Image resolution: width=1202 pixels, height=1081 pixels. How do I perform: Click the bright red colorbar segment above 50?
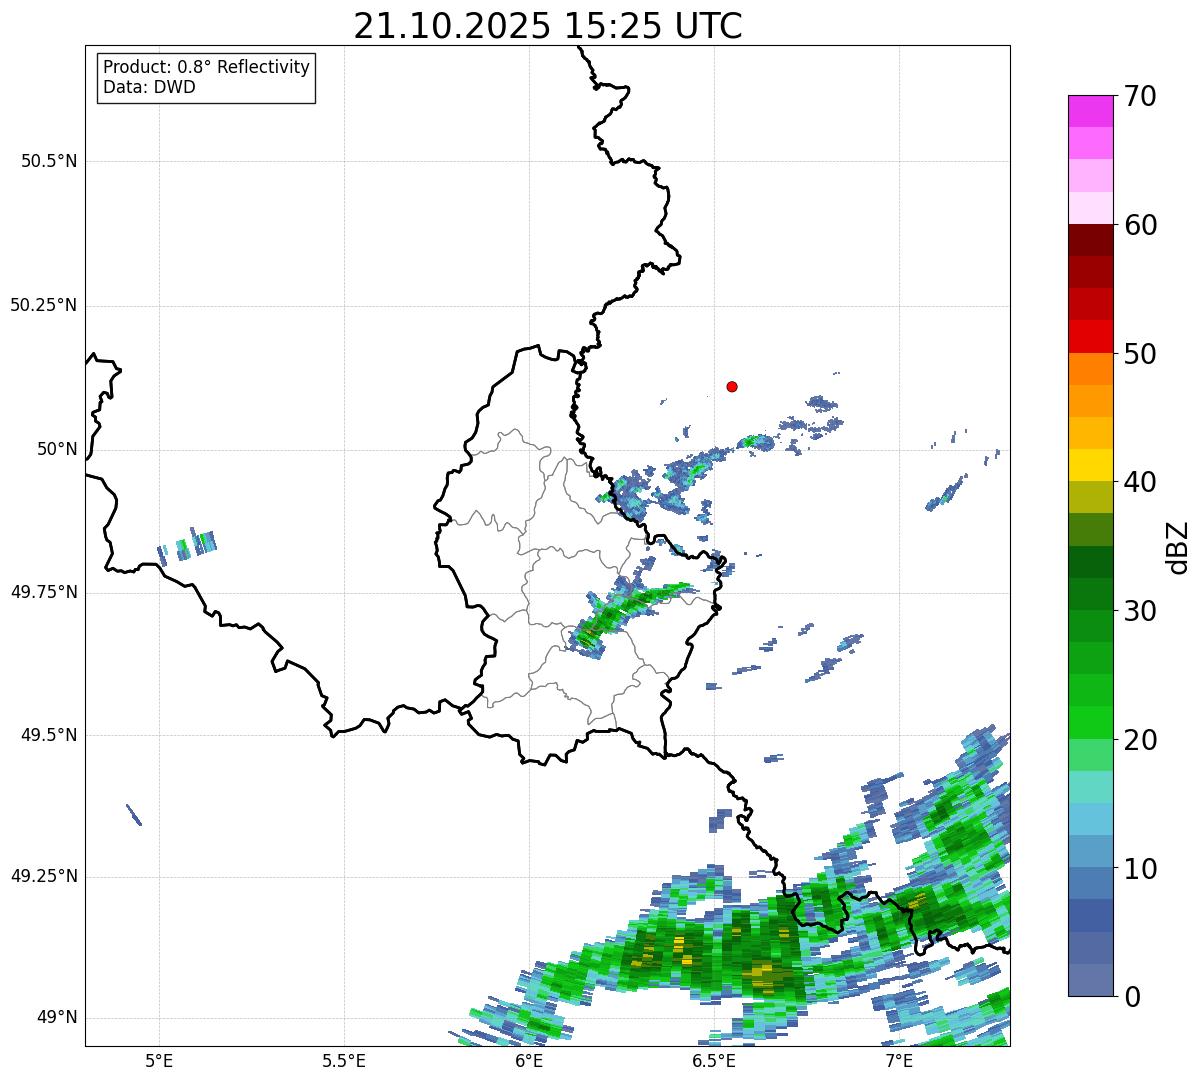pos(1090,336)
